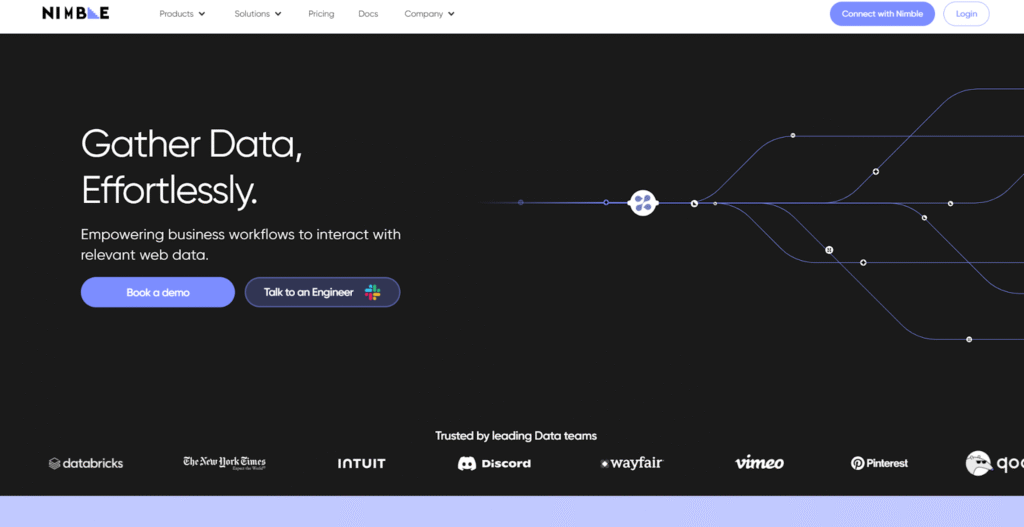1024x527 pixels.
Task: Go to the Docs page
Action: pos(368,14)
